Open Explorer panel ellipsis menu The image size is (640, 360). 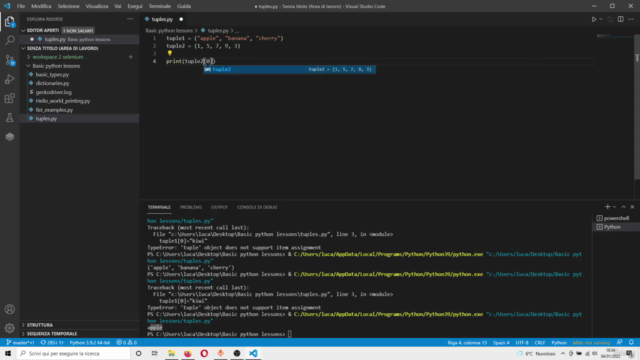[x=130, y=19]
